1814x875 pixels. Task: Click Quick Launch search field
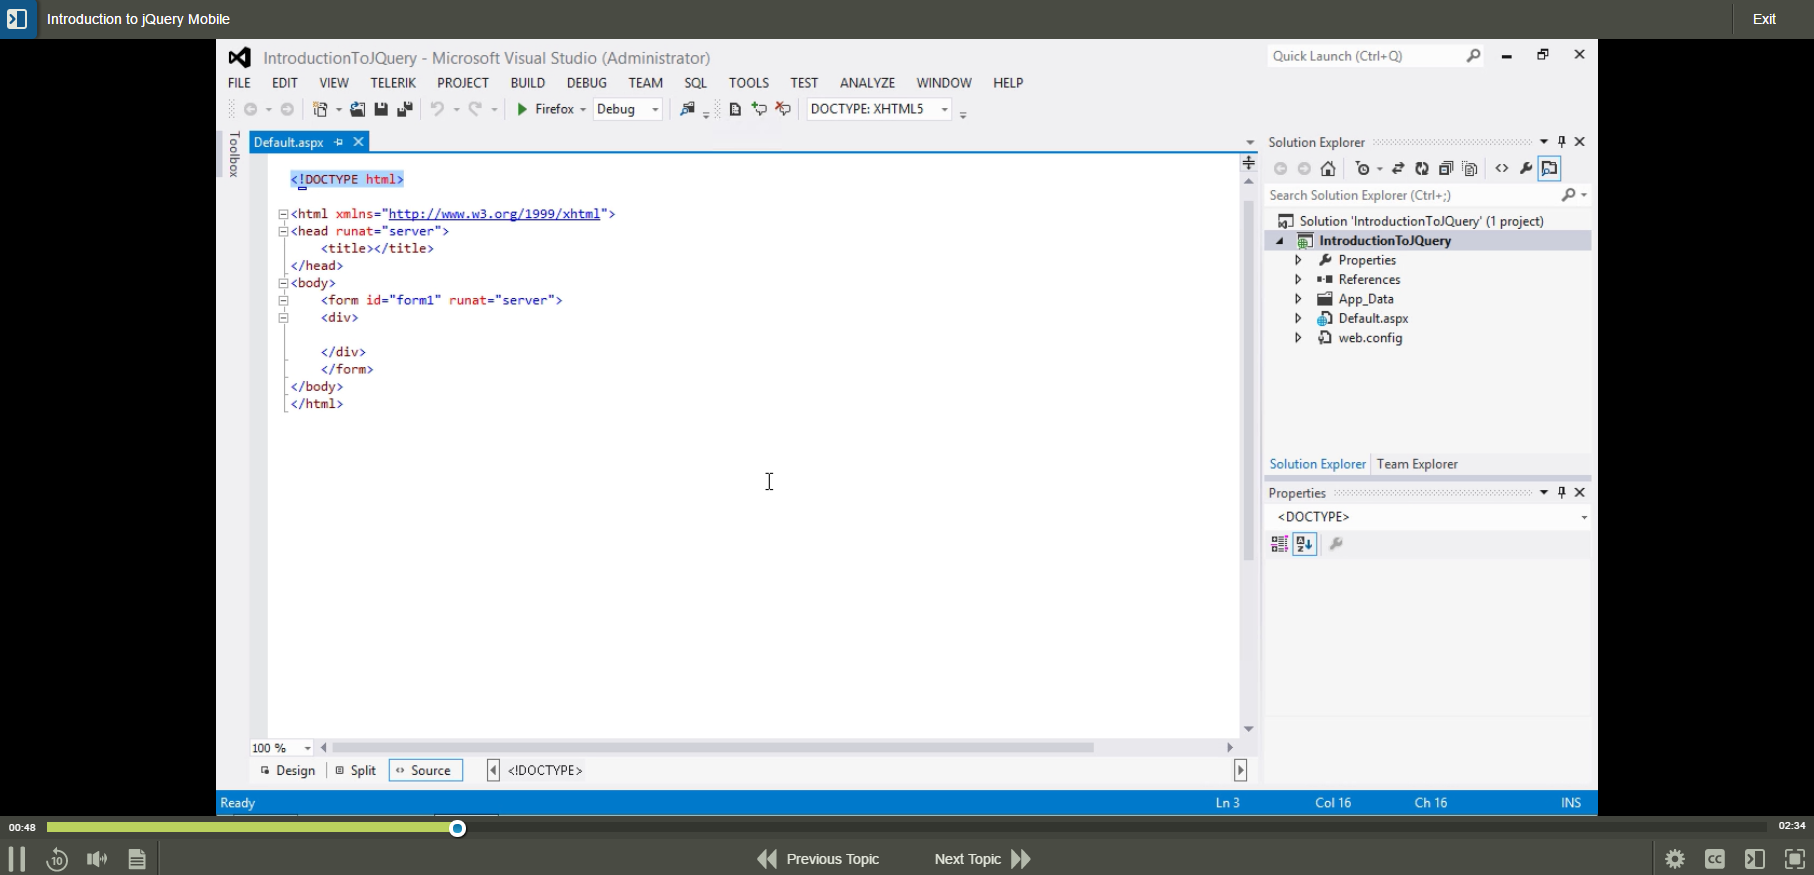coord(1365,56)
